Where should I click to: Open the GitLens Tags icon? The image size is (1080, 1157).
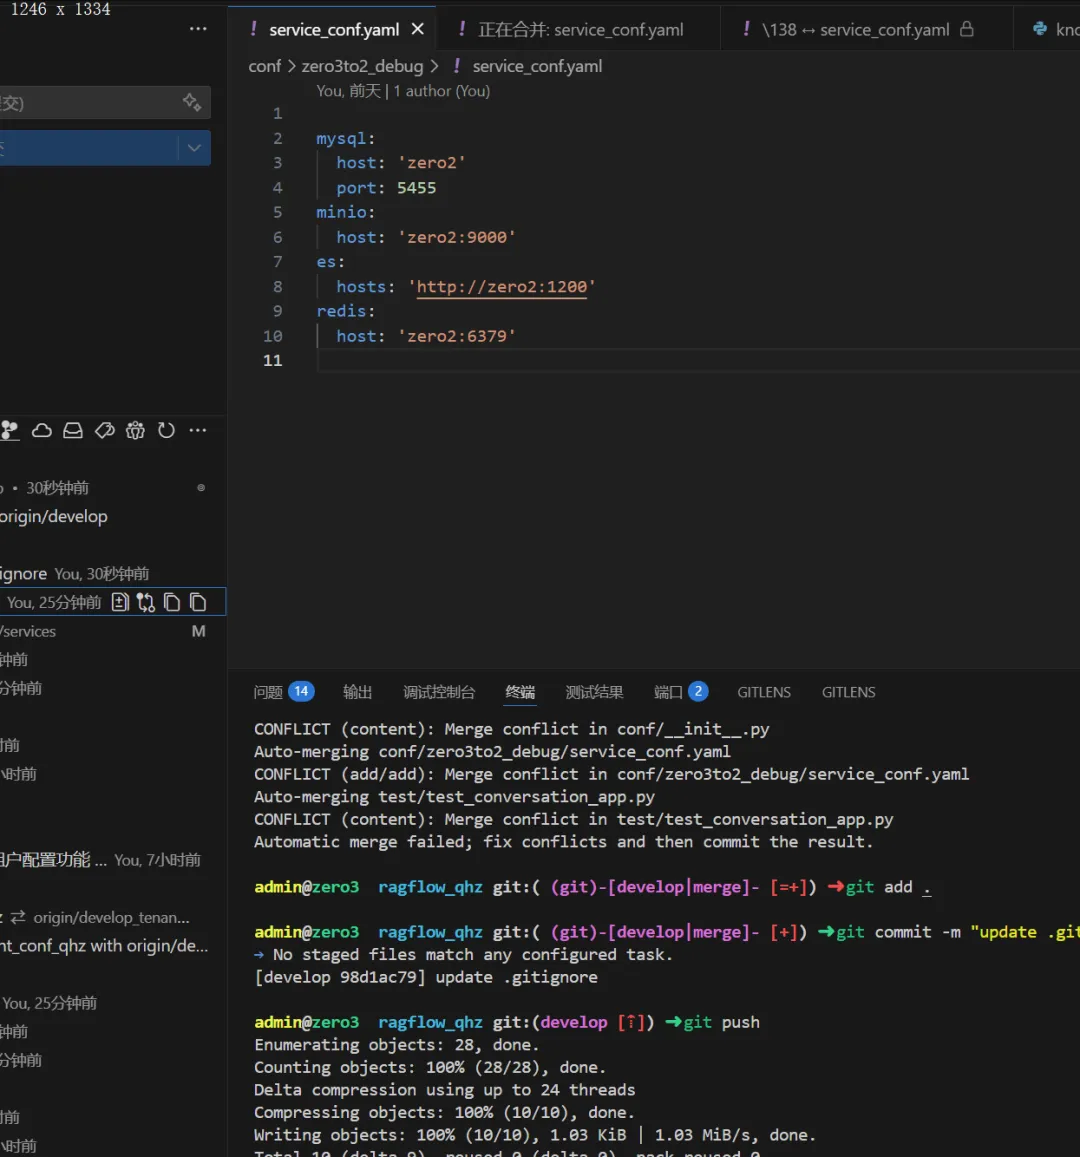point(105,430)
